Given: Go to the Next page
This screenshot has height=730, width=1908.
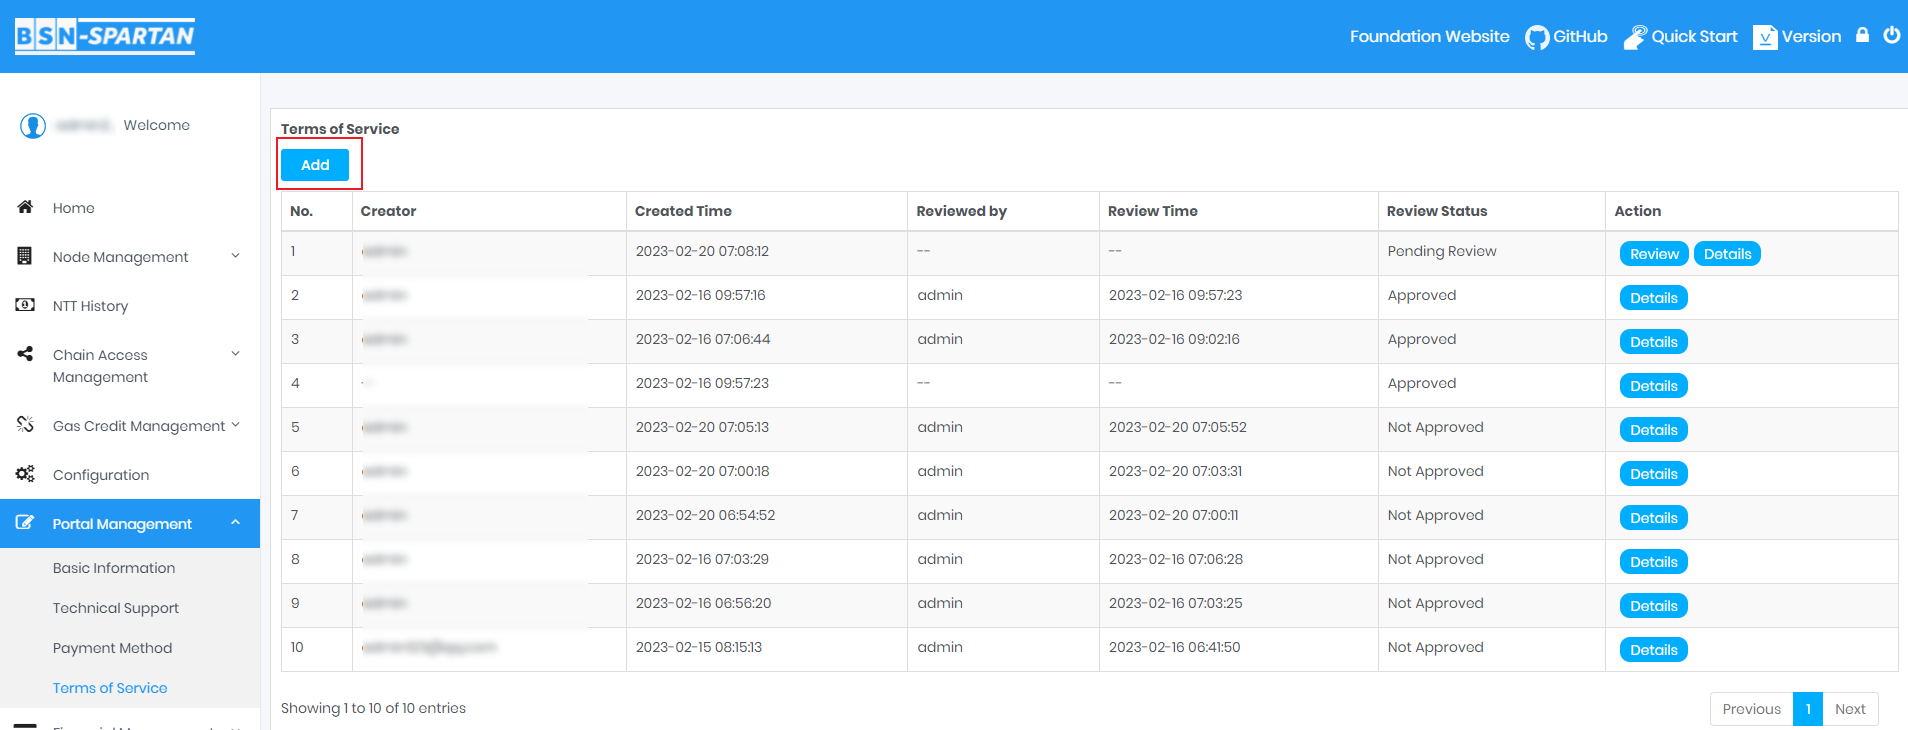Looking at the screenshot, I should pyautogui.click(x=1850, y=709).
